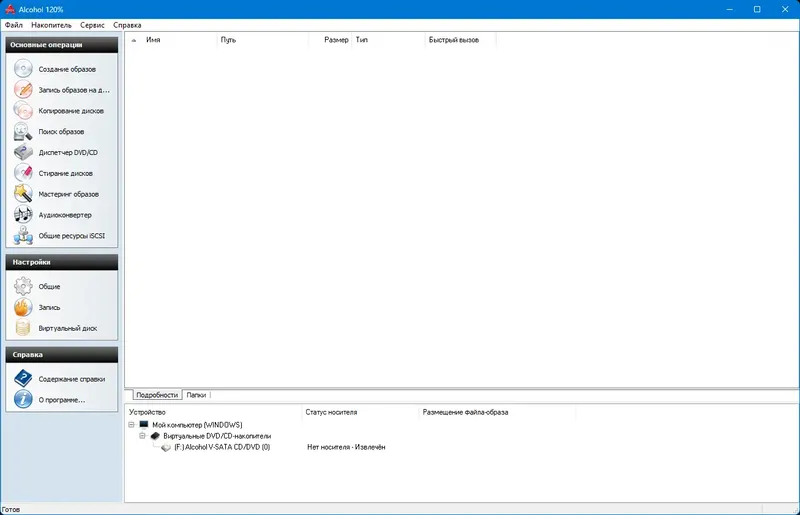The width and height of the screenshot is (800, 515).
Task: Sort the list by Путь column
Action: 263,40
